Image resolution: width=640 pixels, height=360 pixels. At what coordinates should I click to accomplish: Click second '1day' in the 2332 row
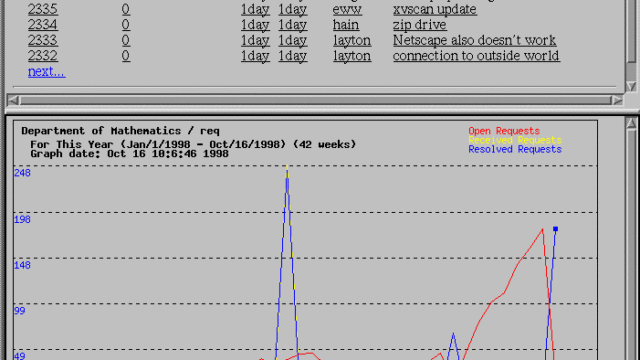pos(293,56)
